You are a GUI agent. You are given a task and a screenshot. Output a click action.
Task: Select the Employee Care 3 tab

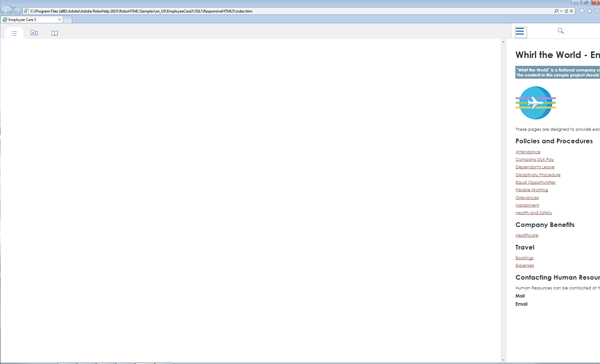[x=32, y=20]
